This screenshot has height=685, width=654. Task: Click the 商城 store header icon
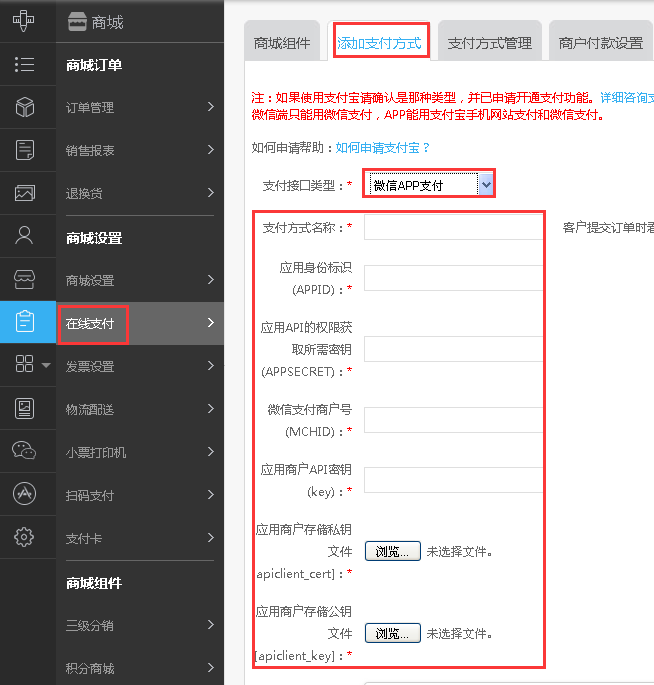pyautogui.click(x=77, y=22)
